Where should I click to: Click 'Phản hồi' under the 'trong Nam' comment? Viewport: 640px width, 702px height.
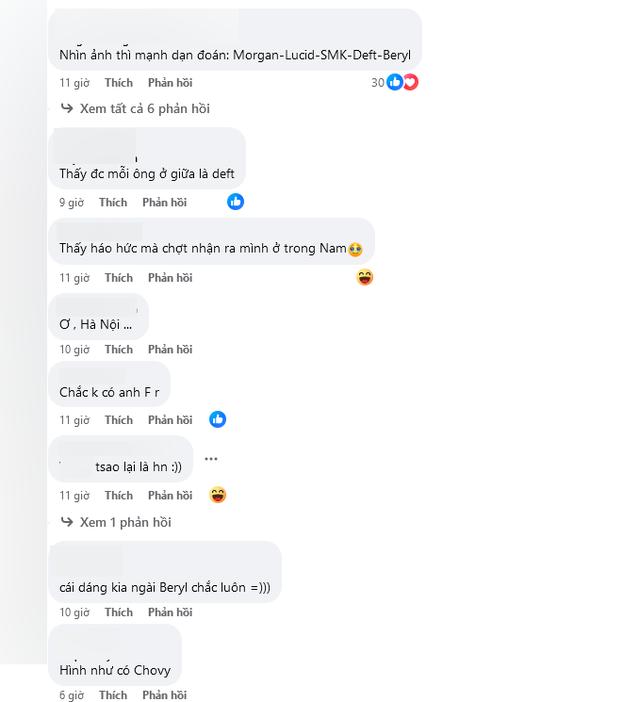pos(170,278)
